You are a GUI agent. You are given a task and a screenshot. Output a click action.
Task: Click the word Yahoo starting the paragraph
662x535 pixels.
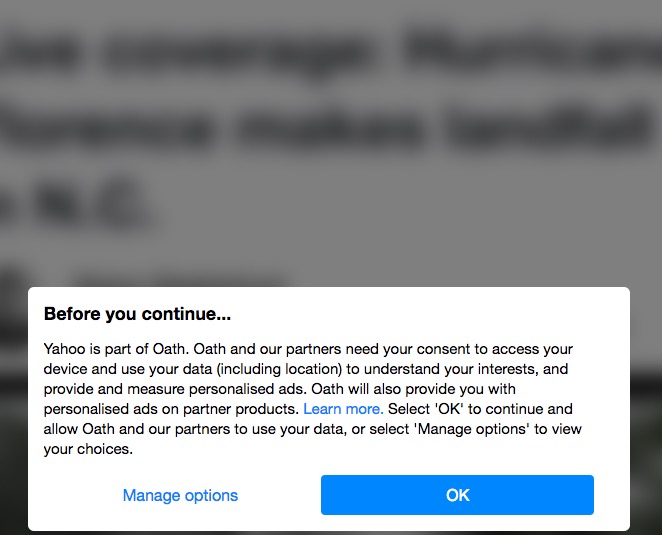pyautogui.click(x=64, y=349)
